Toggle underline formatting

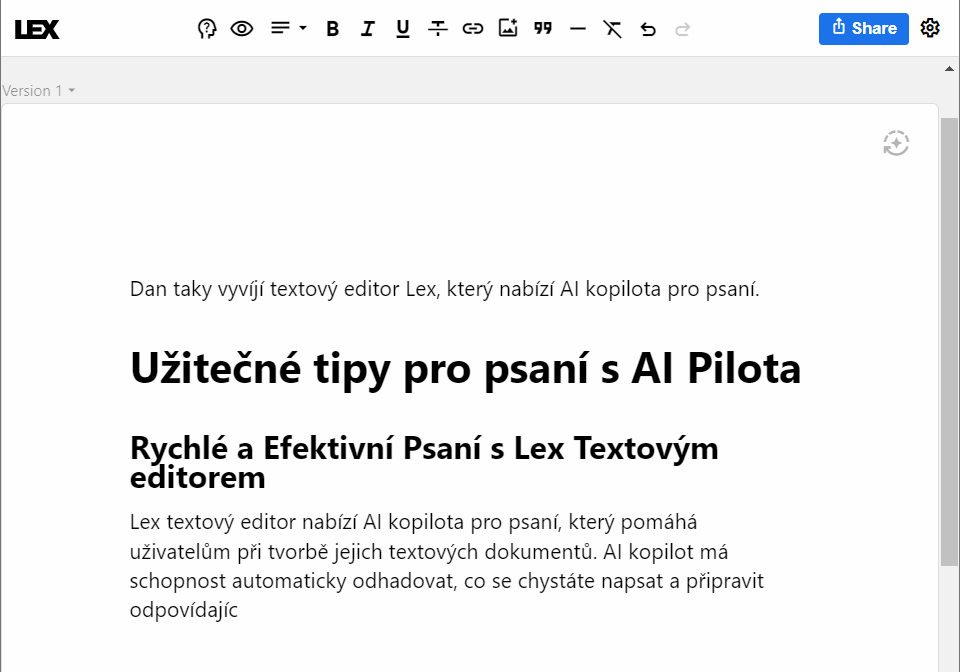pyautogui.click(x=402, y=28)
